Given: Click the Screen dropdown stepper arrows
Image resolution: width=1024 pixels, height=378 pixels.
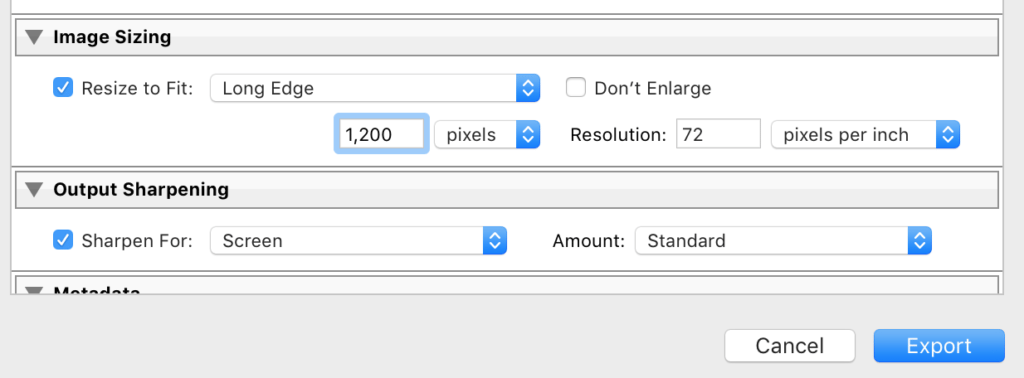Looking at the screenshot, I should click(495, 241).
